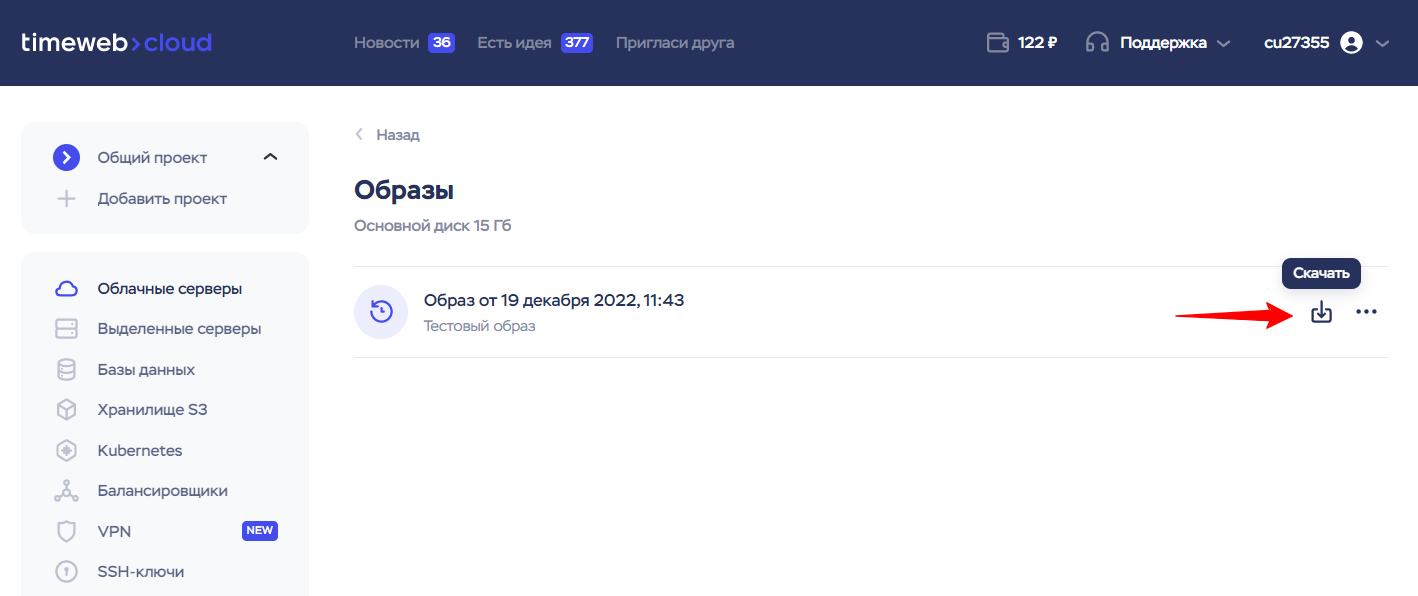
Task: Click the user avatar icon
Action: point(1351,43)
